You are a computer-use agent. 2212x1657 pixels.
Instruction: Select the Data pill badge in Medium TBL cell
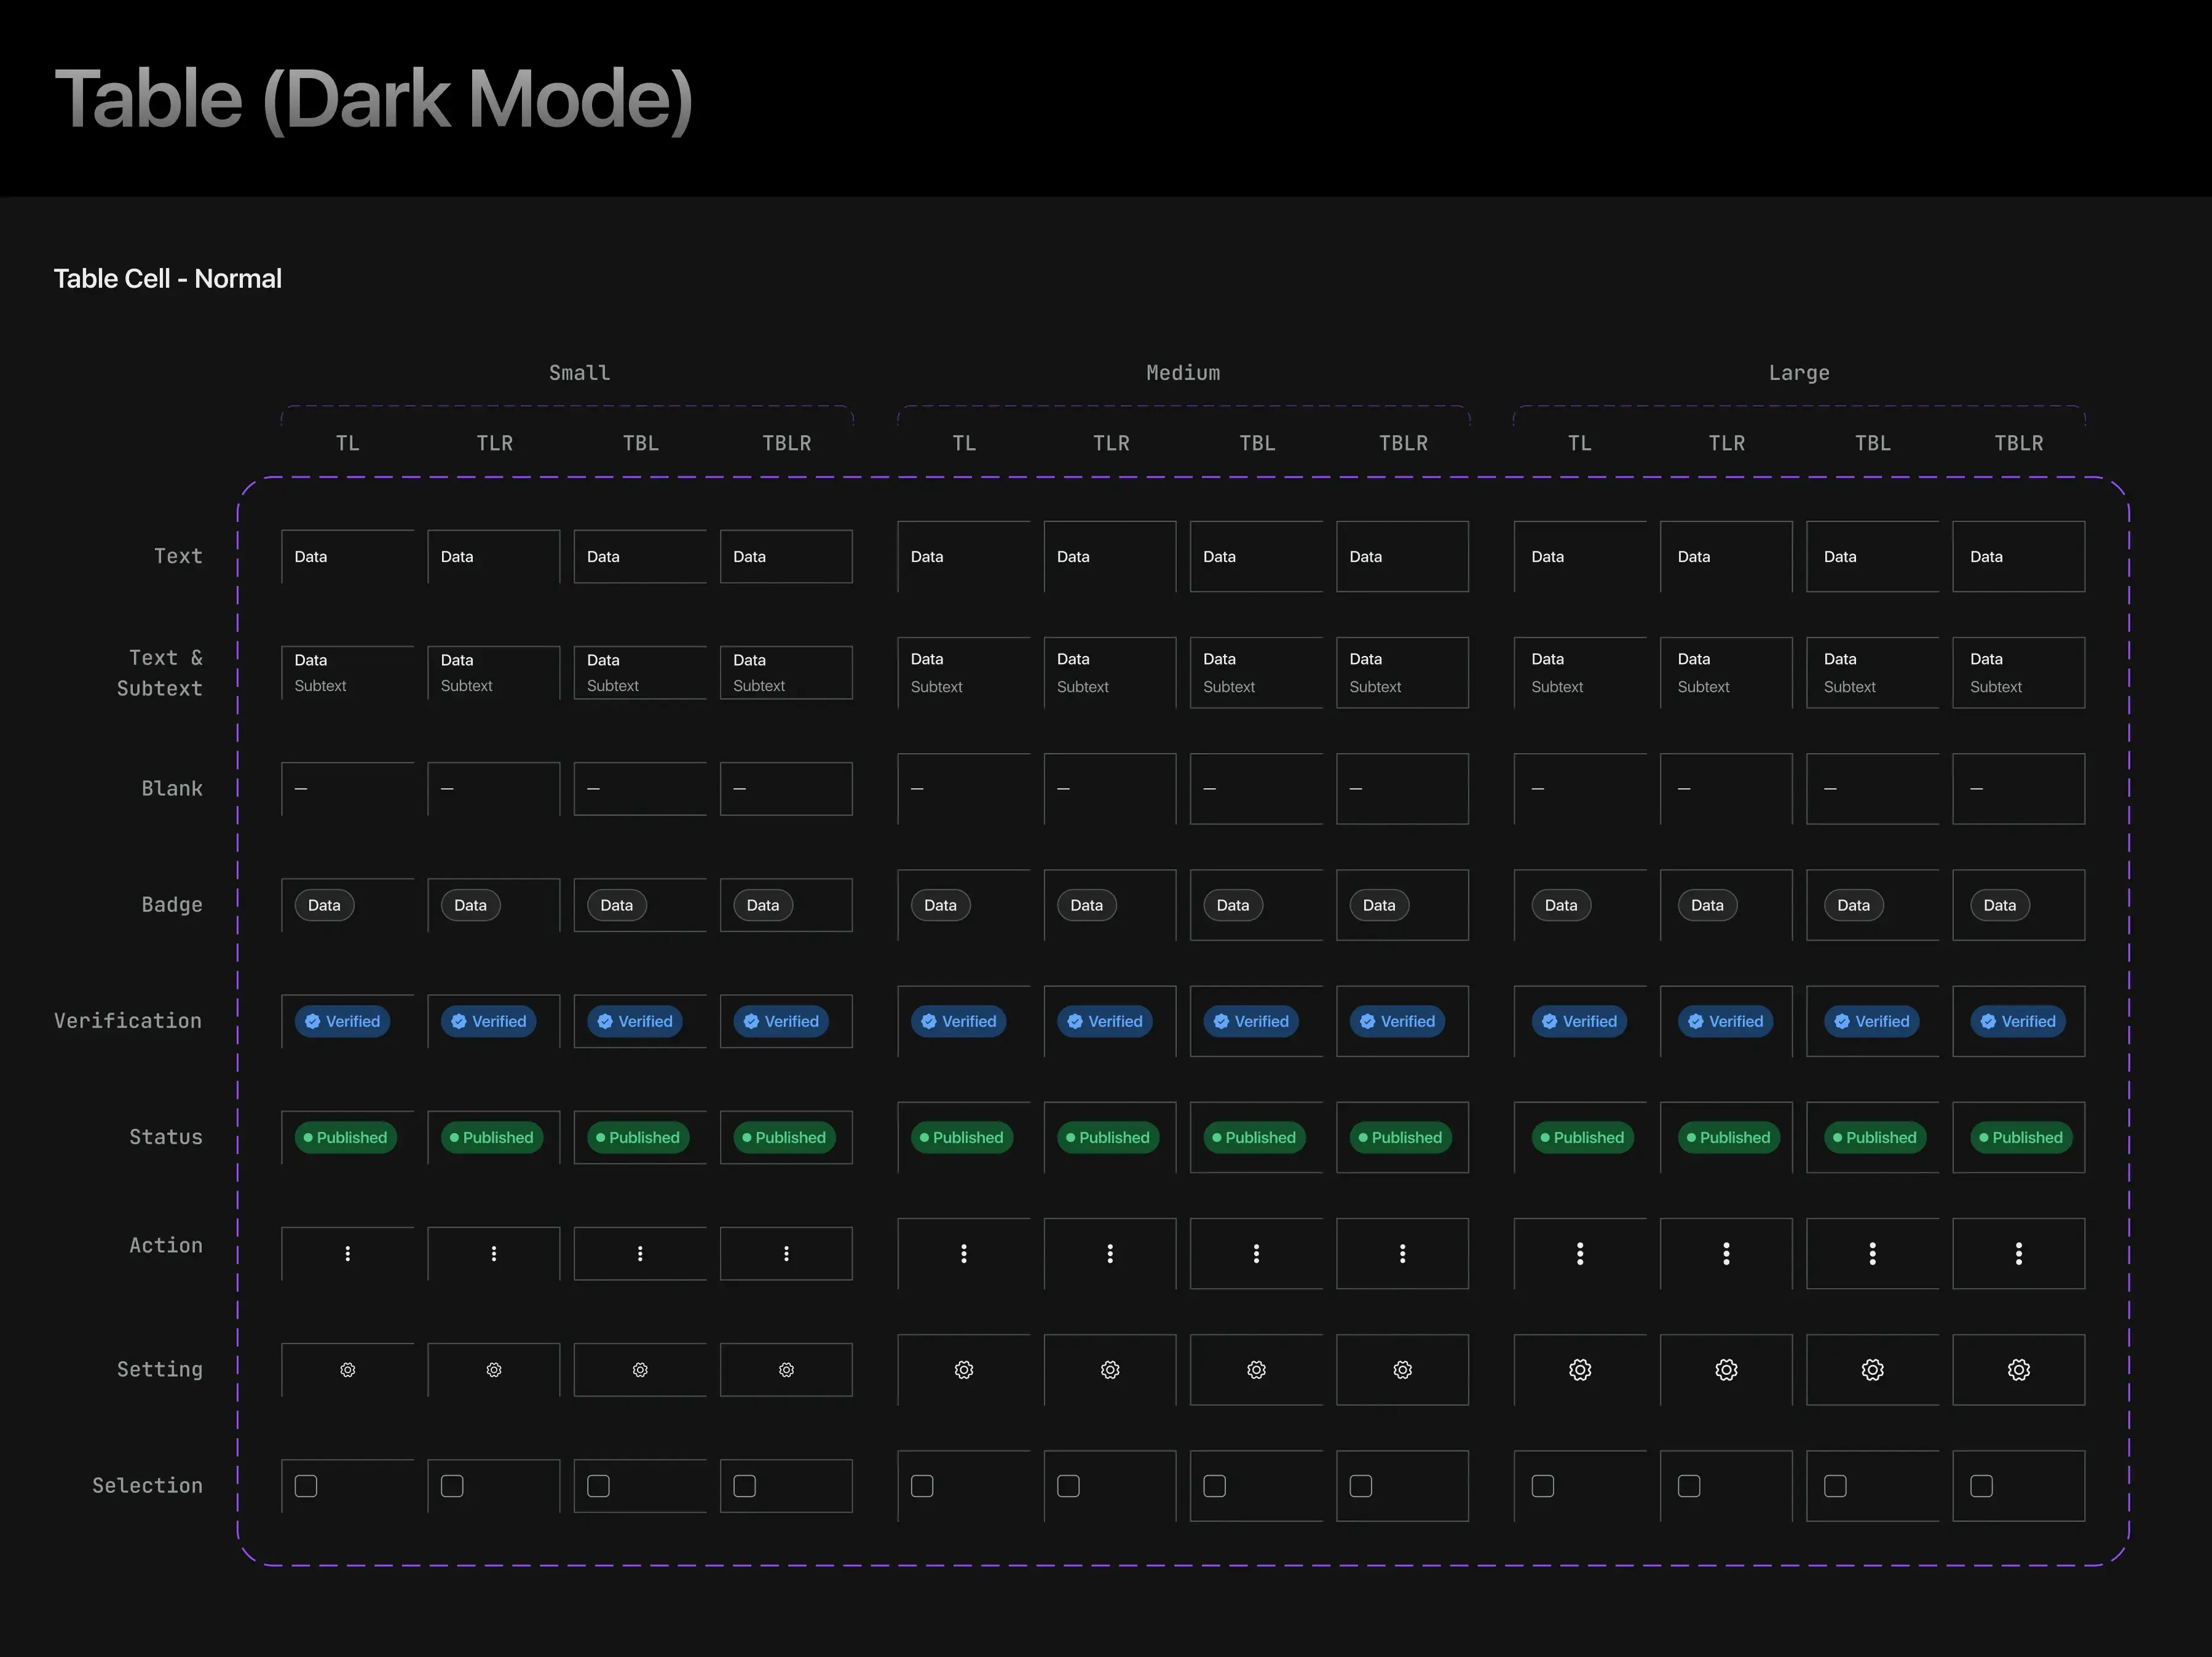tap(1233, 905)
